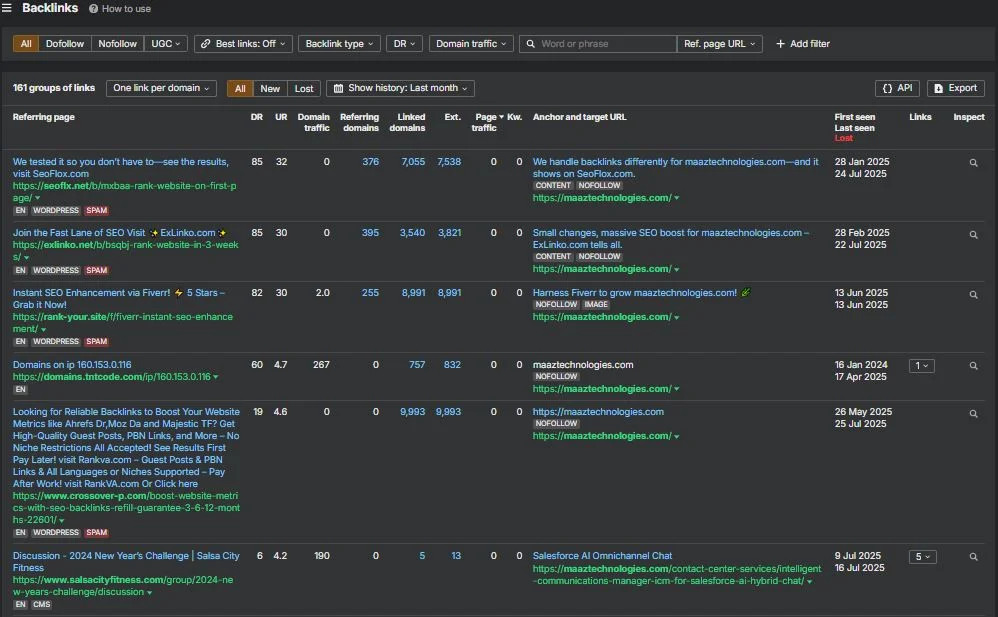
Task: Click ext. links value 3,821
Action: click(x=449, y=233)
